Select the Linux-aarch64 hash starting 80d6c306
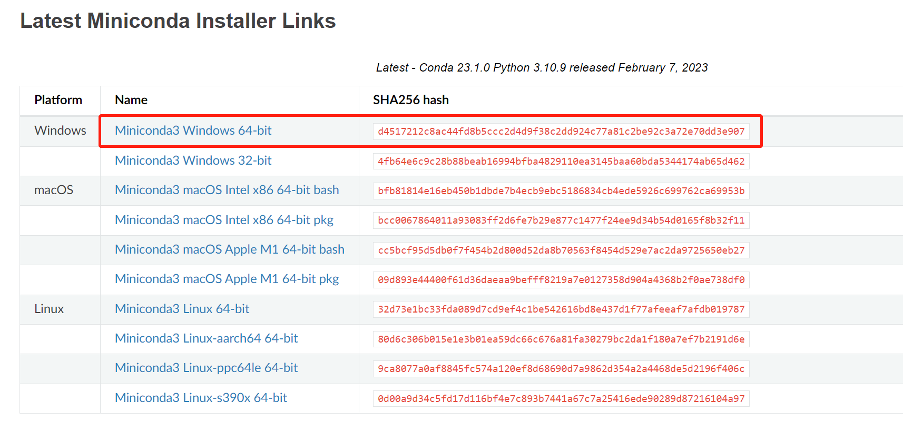Image resolution: width=904 pixels, height=422 pixels. (561, 339)
